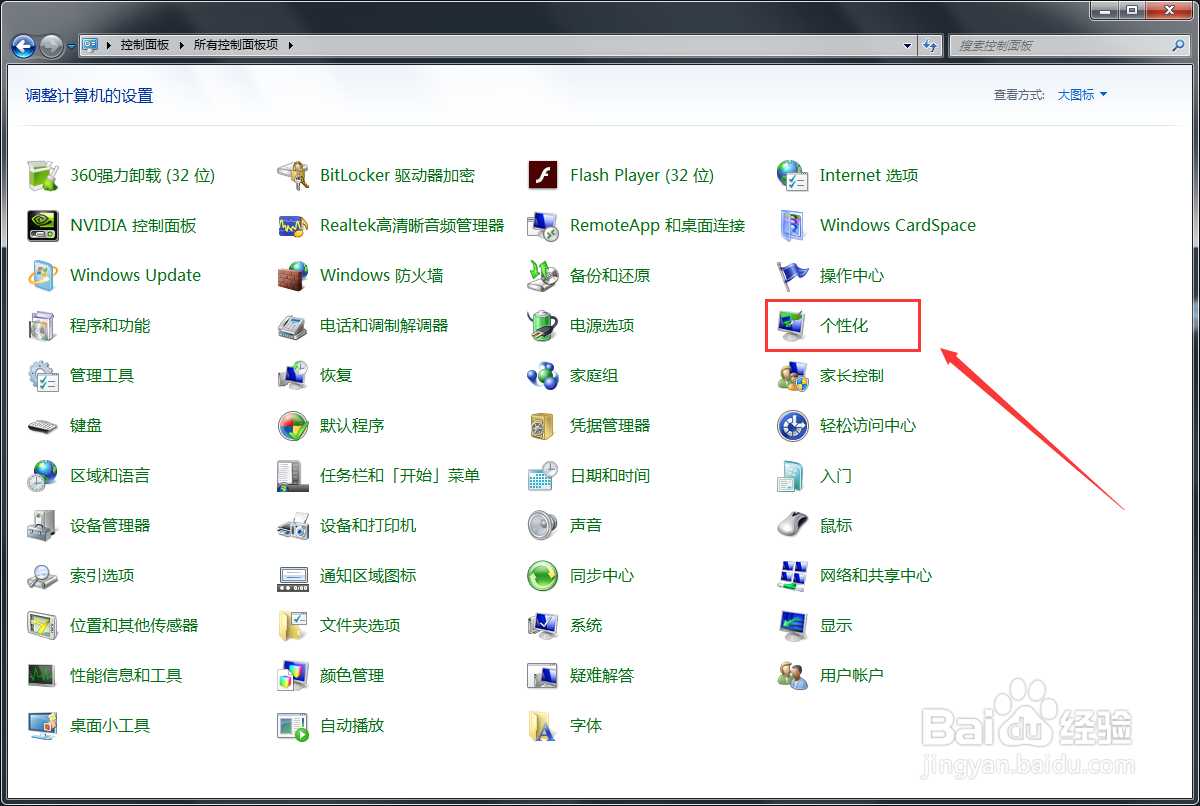Open the 大图标 view mode dropdown
Screen dimensions: 1200x806
[x=1082, y=95]
